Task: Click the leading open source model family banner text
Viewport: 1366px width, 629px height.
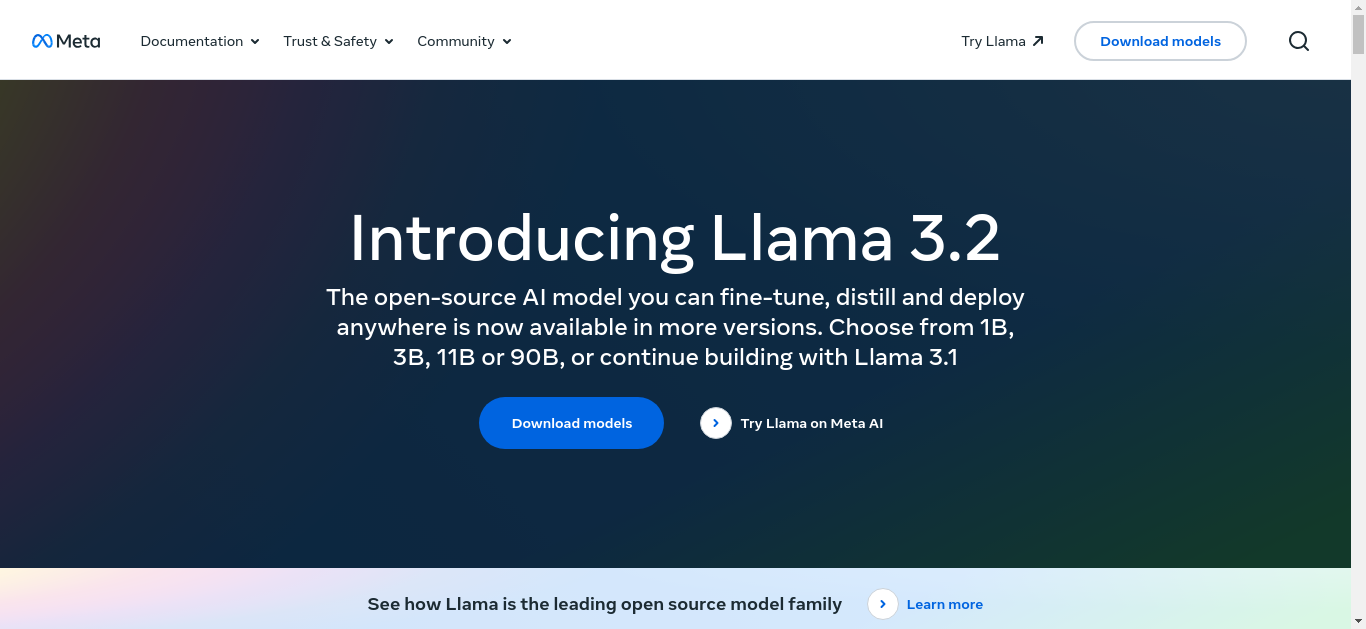Action: tap(604, 604)
